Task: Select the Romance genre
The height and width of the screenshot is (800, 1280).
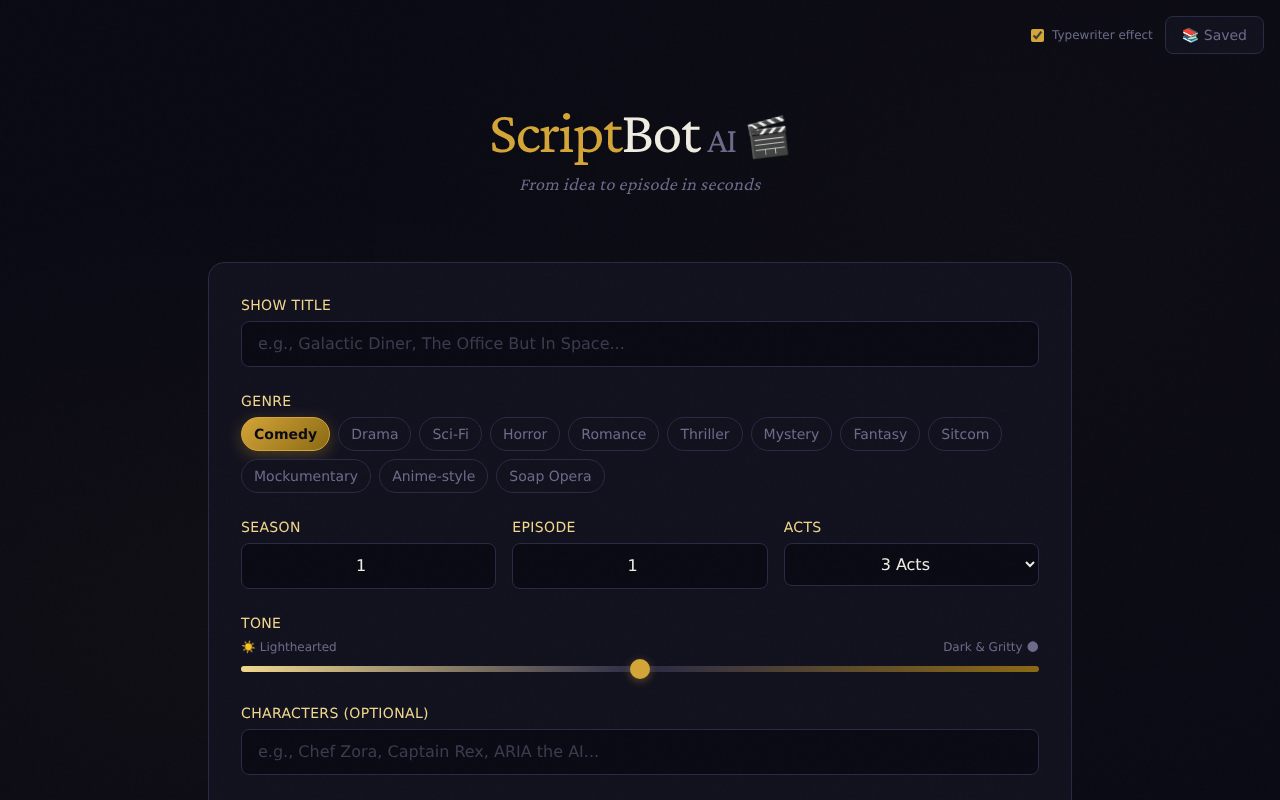Action: (x=613, y=434)
